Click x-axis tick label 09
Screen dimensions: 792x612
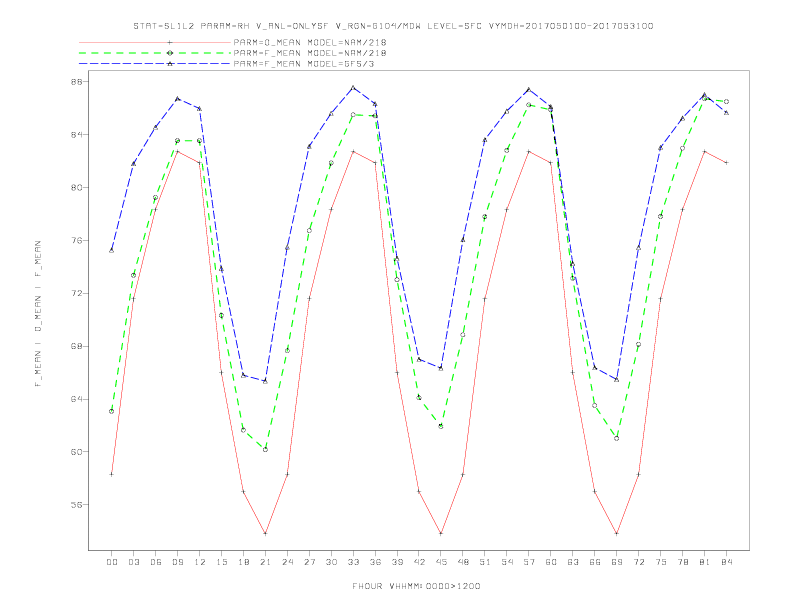click(x=177, y=562)
